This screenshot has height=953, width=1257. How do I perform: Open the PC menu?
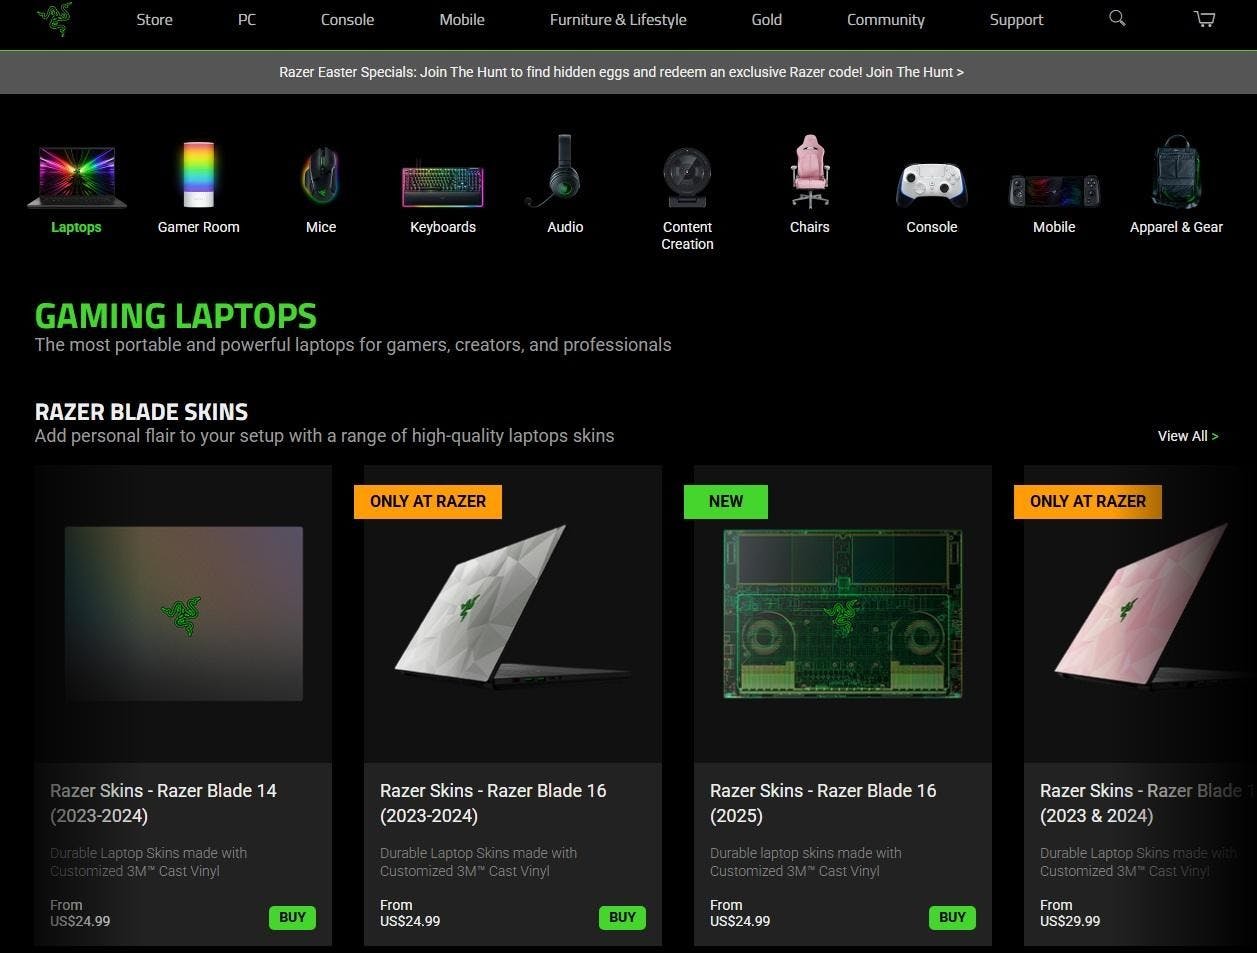click(x=247, y=20)
